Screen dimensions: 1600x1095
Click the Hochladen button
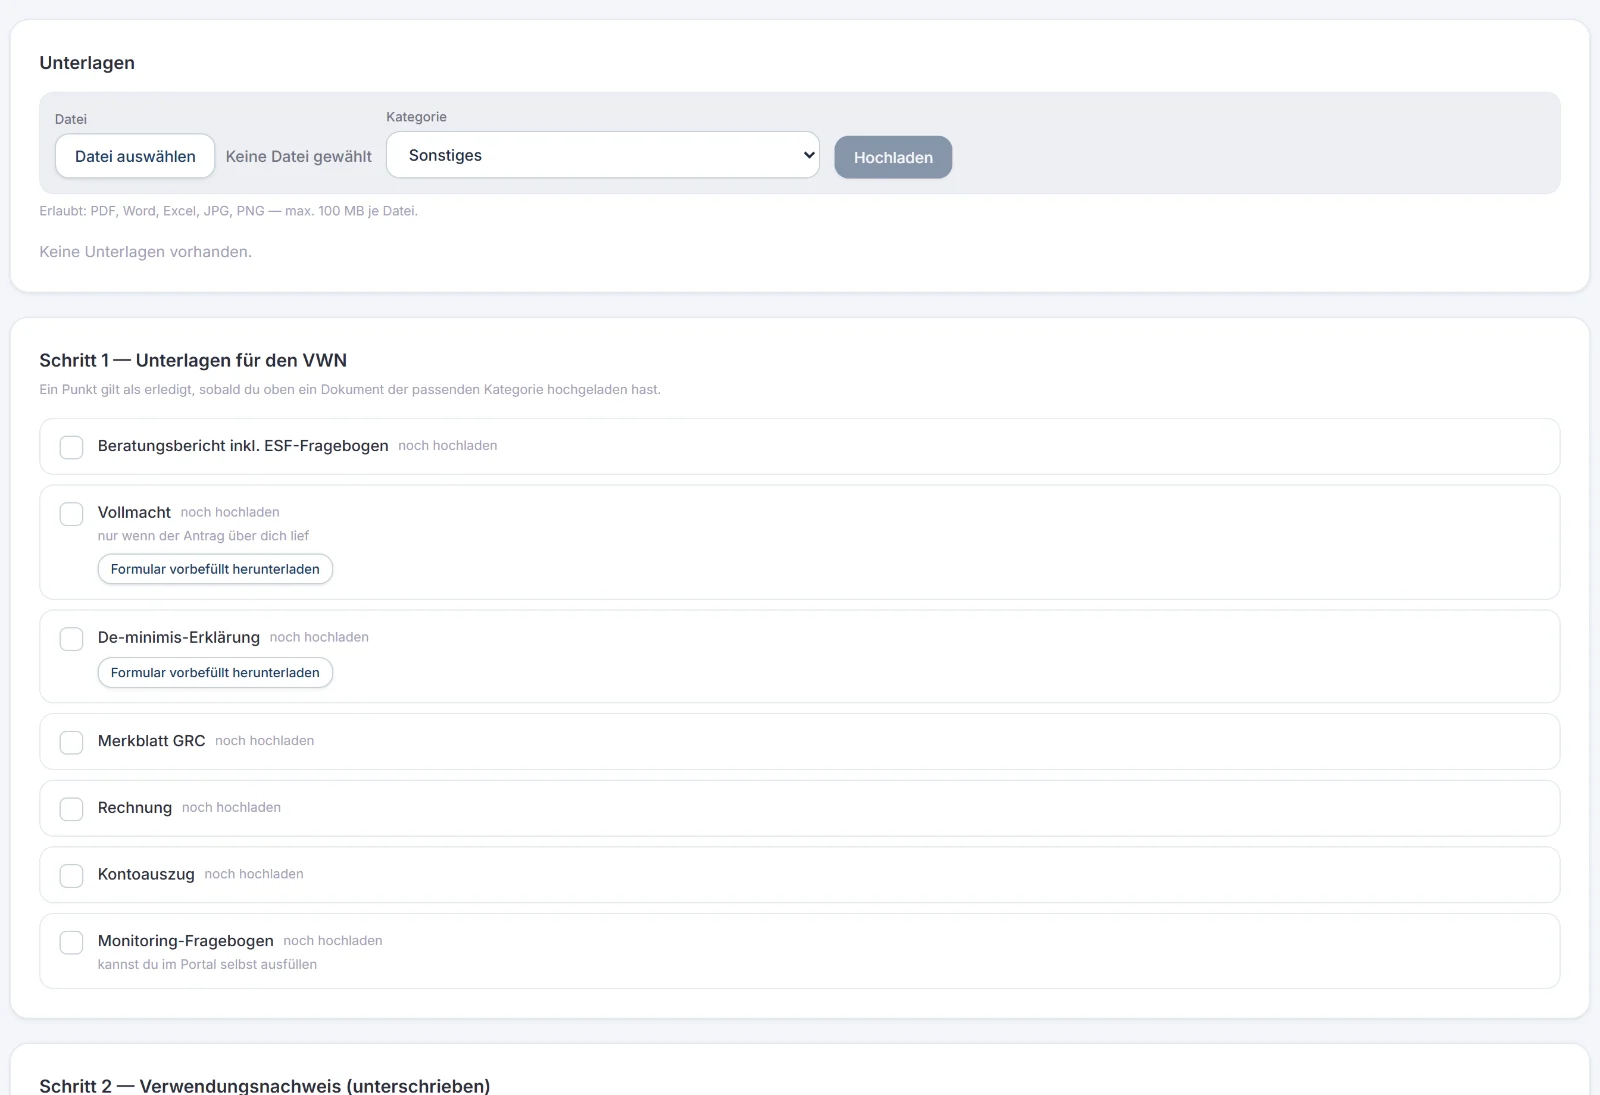893,157
